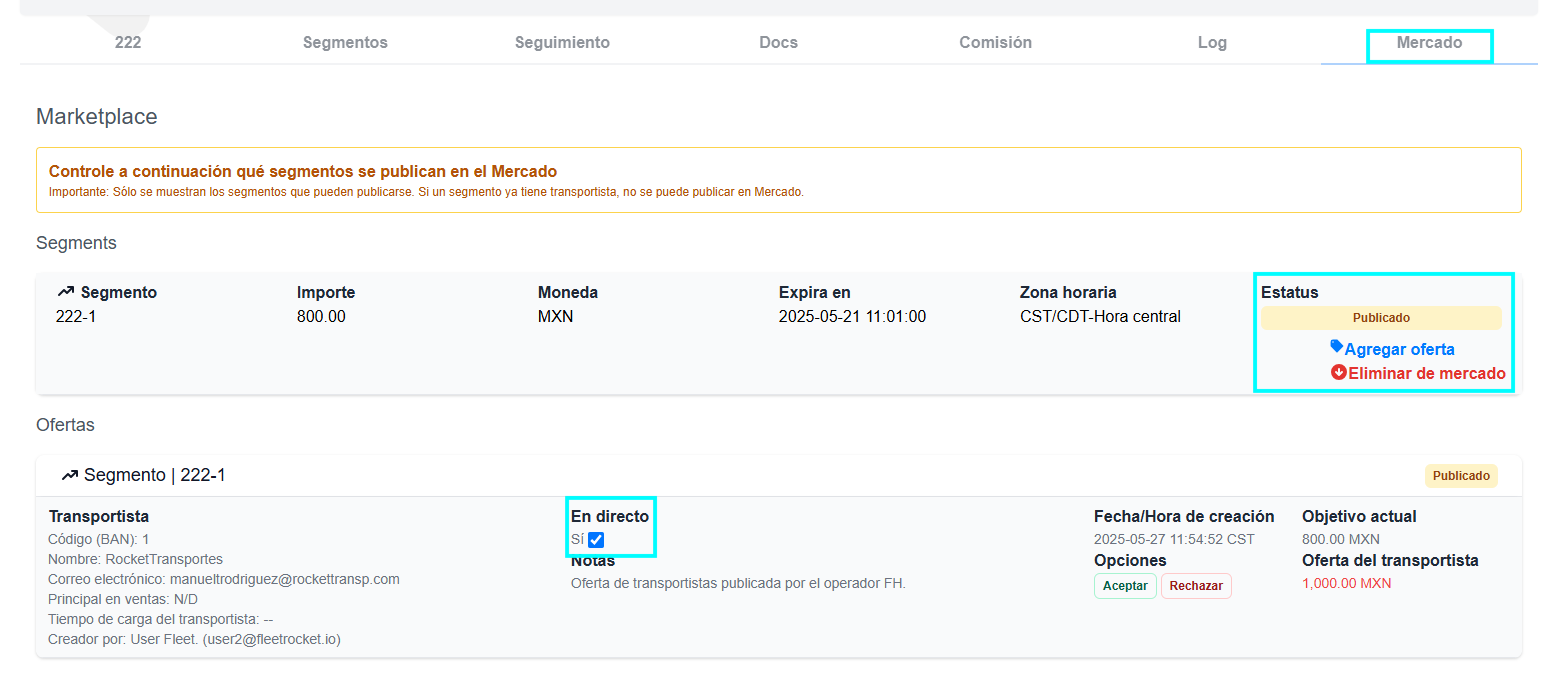Click the Publicado status badge in Estatus
1545x689 pixels.
(x=1381, y=318)
